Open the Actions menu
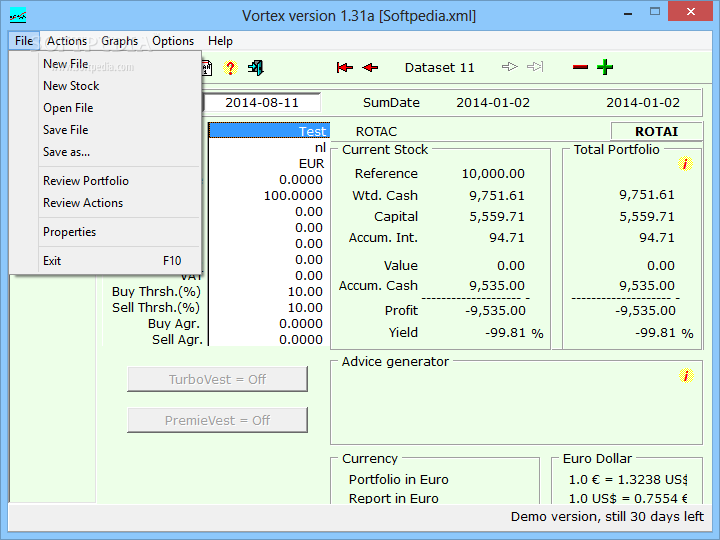This screenshot has height=540, width=720. [x=67, y=41]
